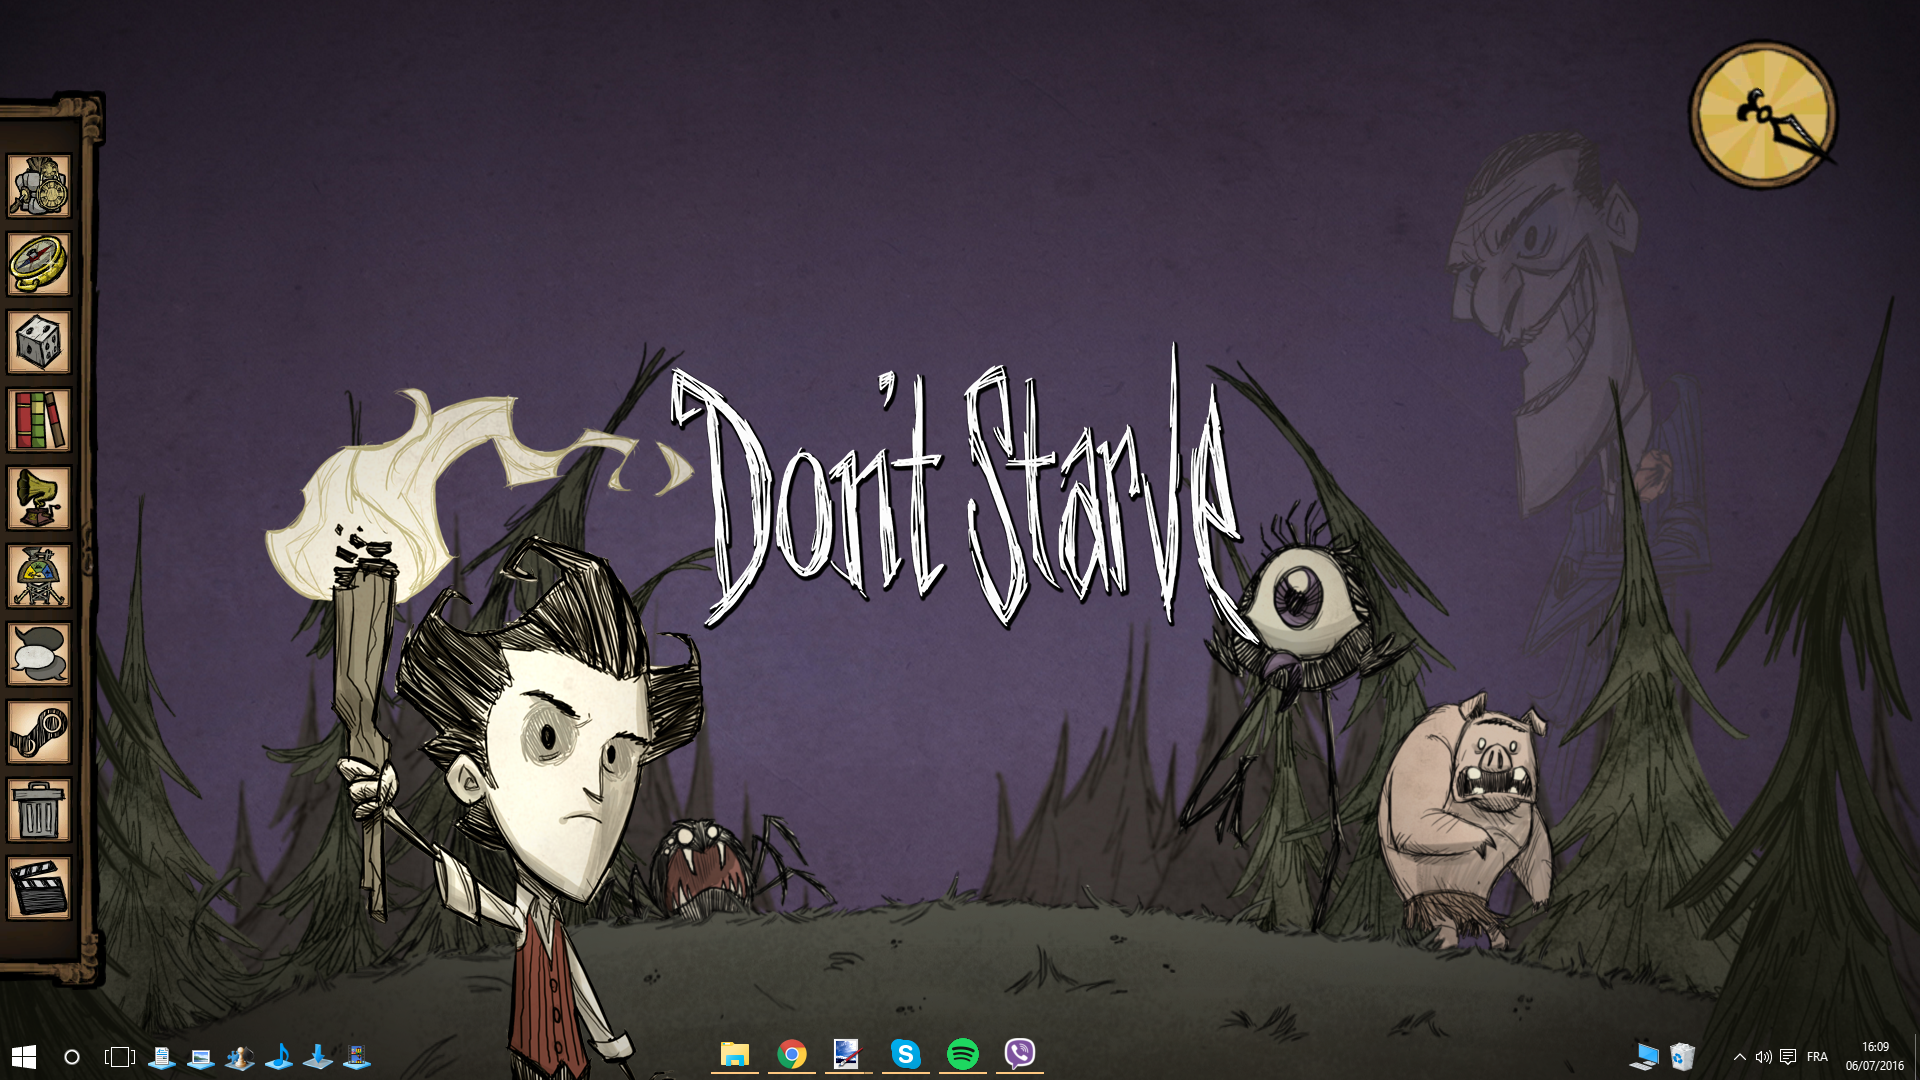This screenshot has height=1080, width=1920.
Task: Launch the gramophone icon in the sidebar
Action: 39,498
